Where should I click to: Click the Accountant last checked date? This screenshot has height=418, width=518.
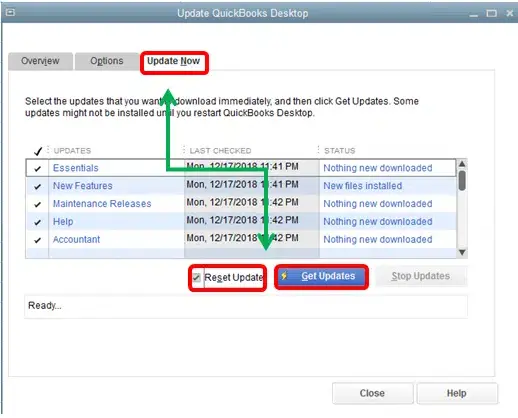tap(242, 238)
